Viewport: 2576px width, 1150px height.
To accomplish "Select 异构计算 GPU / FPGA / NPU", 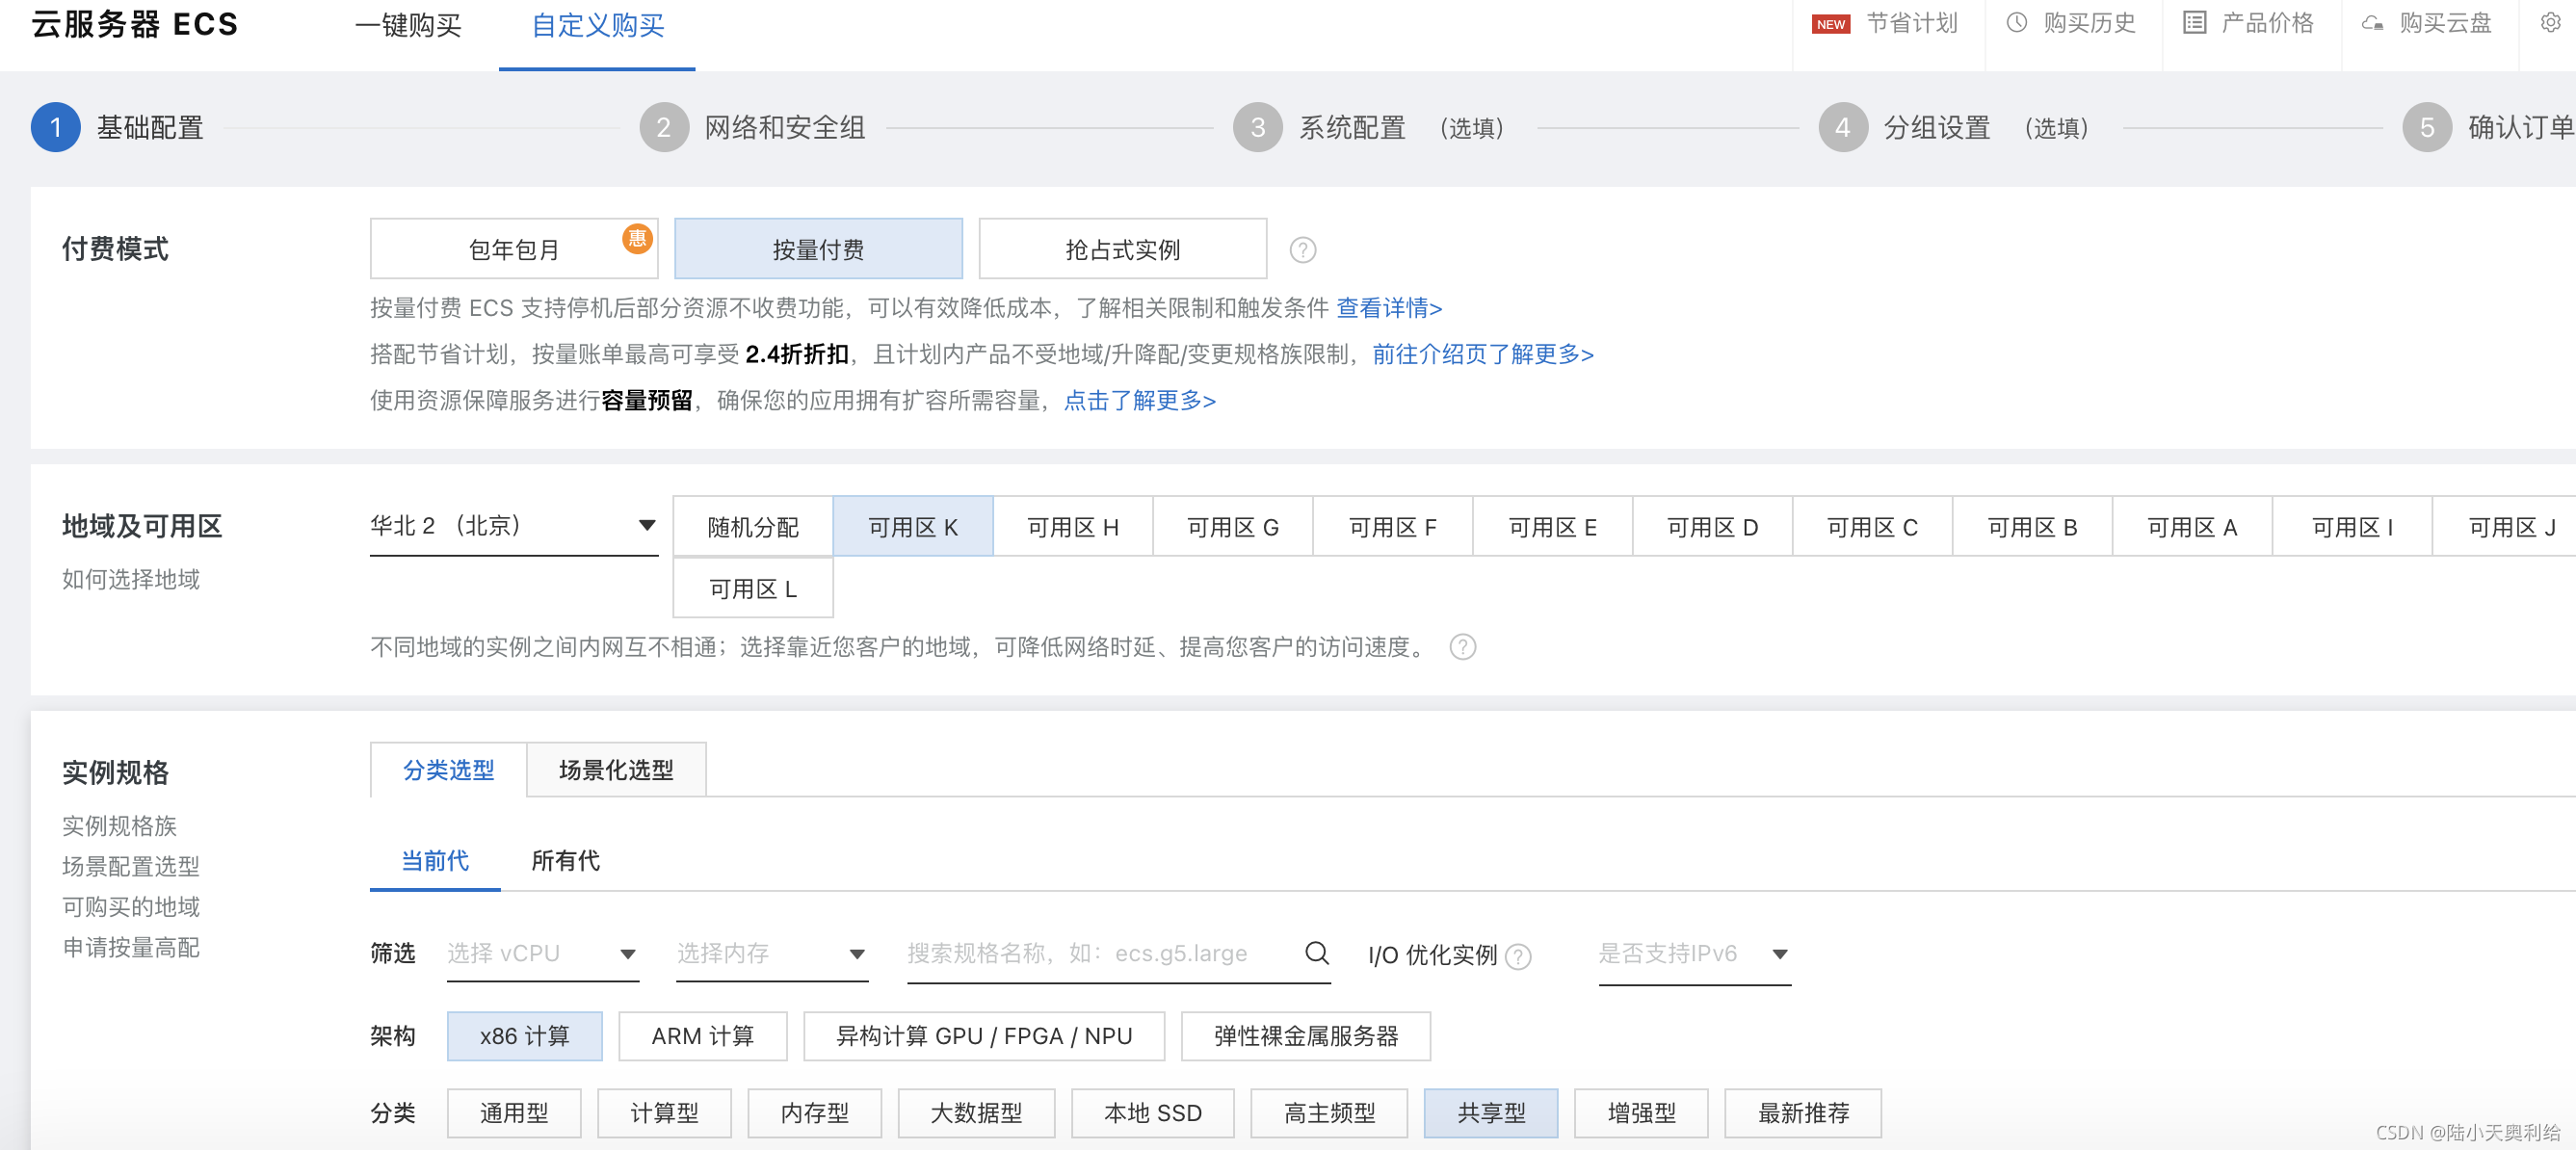I will (x=983, y=1036).
